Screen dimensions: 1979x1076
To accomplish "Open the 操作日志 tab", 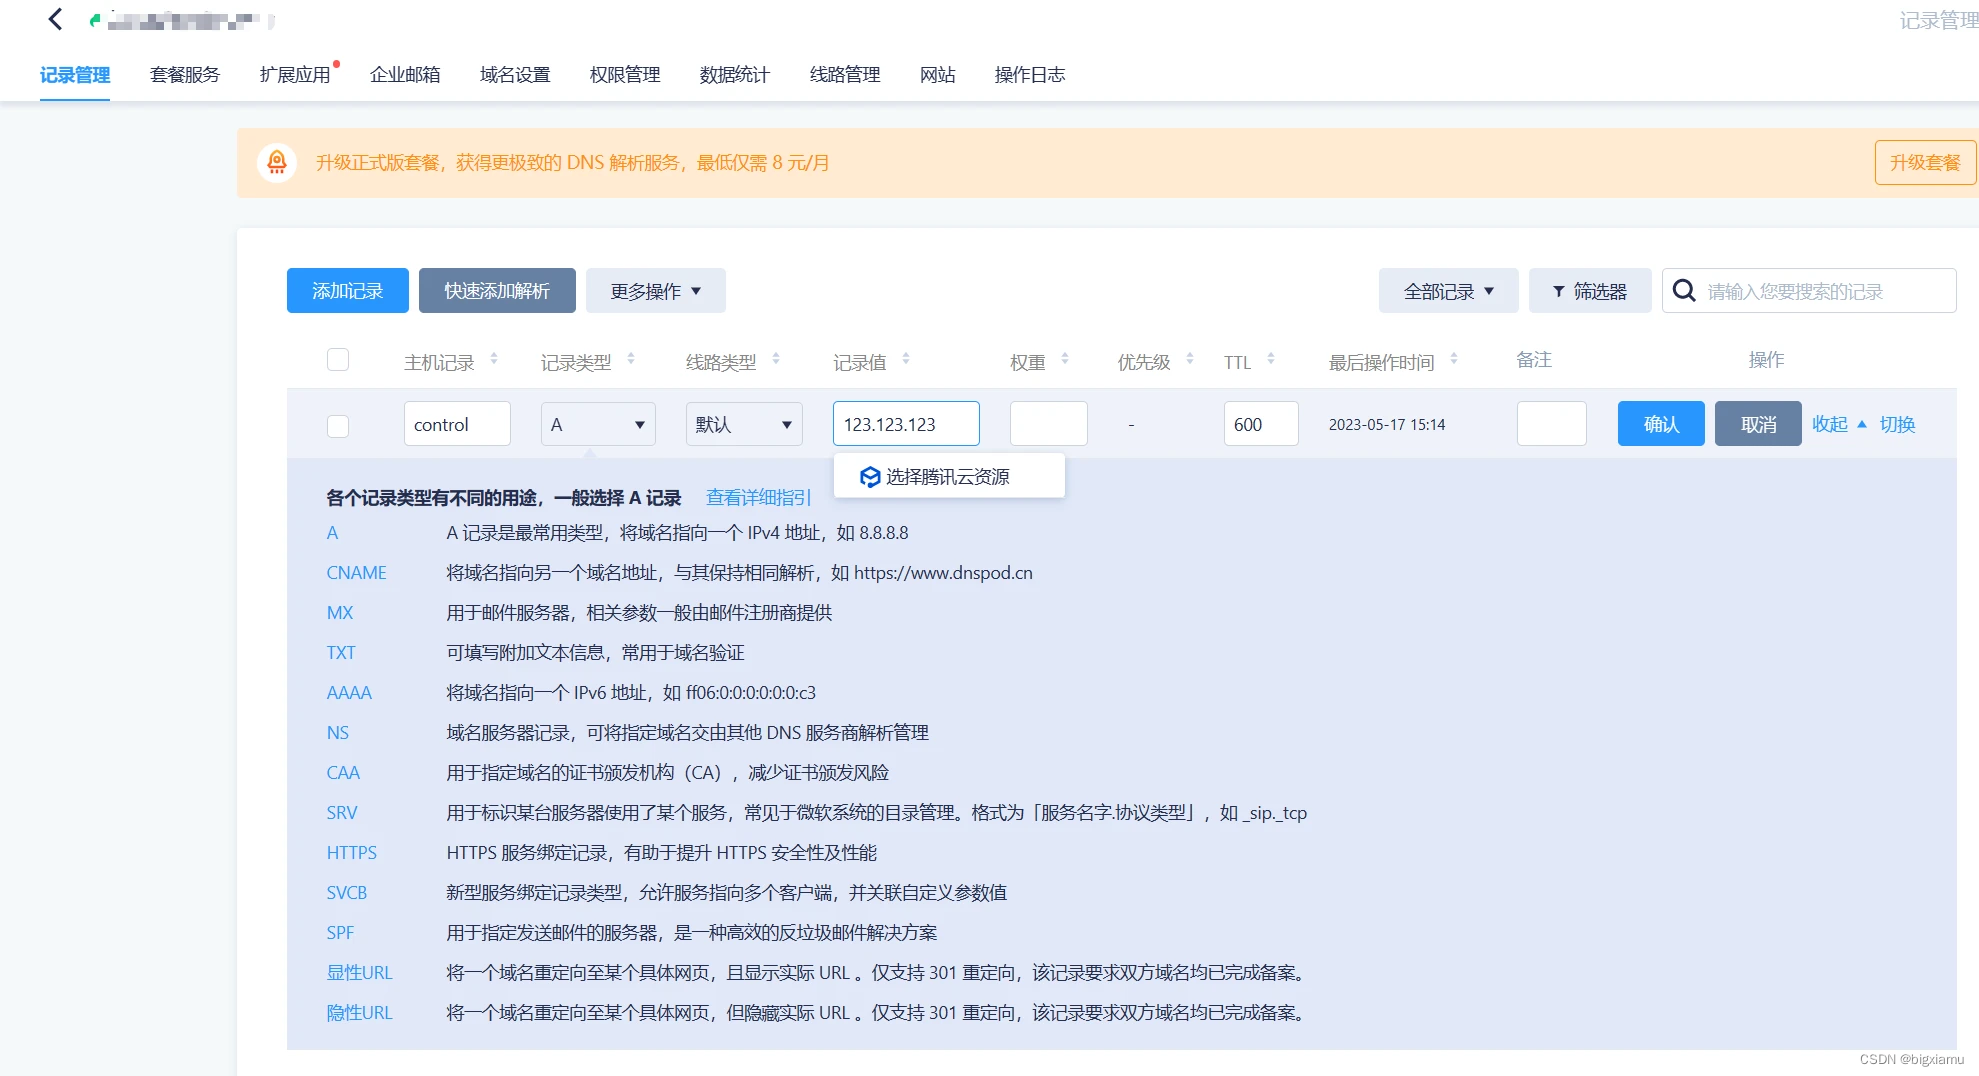I will coord(1030,75).
